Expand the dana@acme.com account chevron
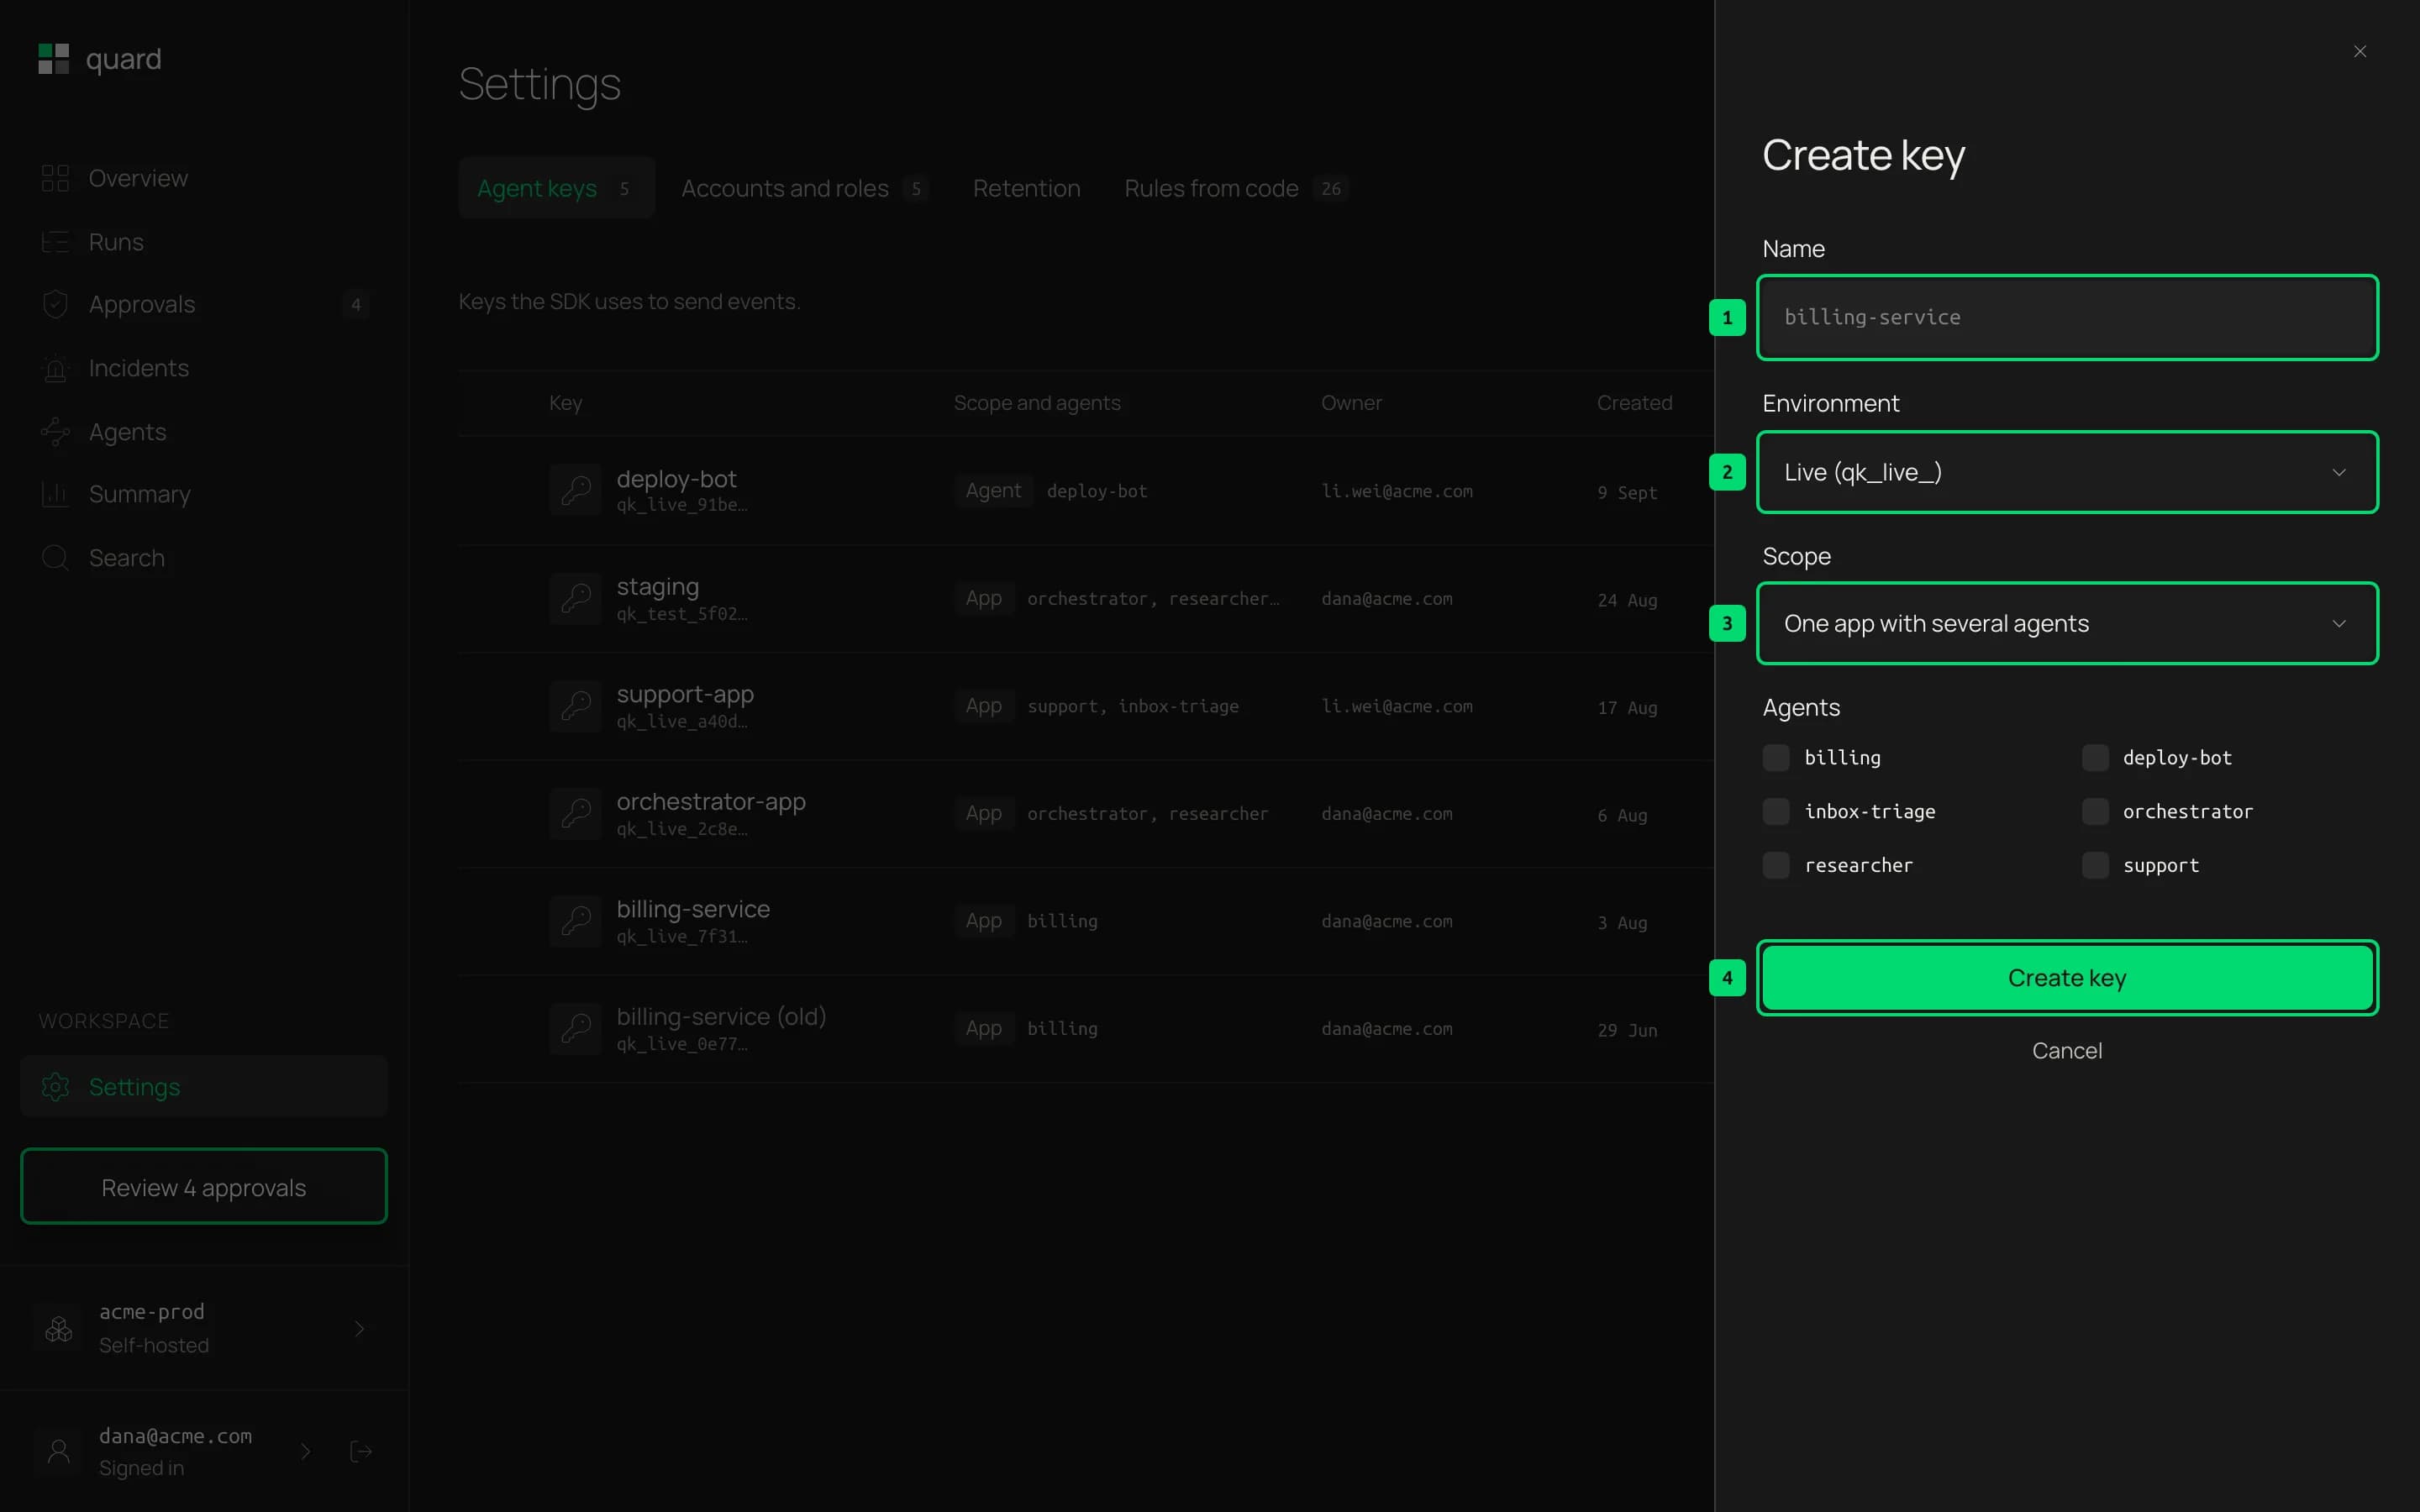2420x1512 pixels. click(x=306, y=1451)
